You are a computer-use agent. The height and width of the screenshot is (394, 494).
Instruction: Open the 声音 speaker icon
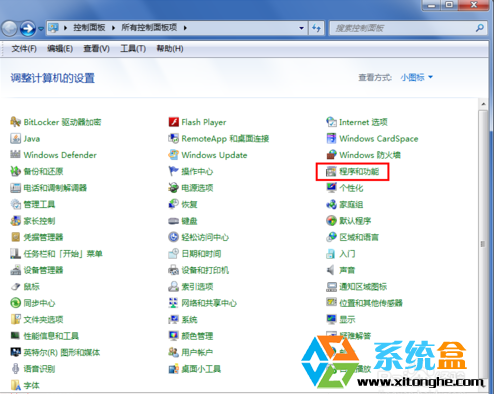point(331,270)
